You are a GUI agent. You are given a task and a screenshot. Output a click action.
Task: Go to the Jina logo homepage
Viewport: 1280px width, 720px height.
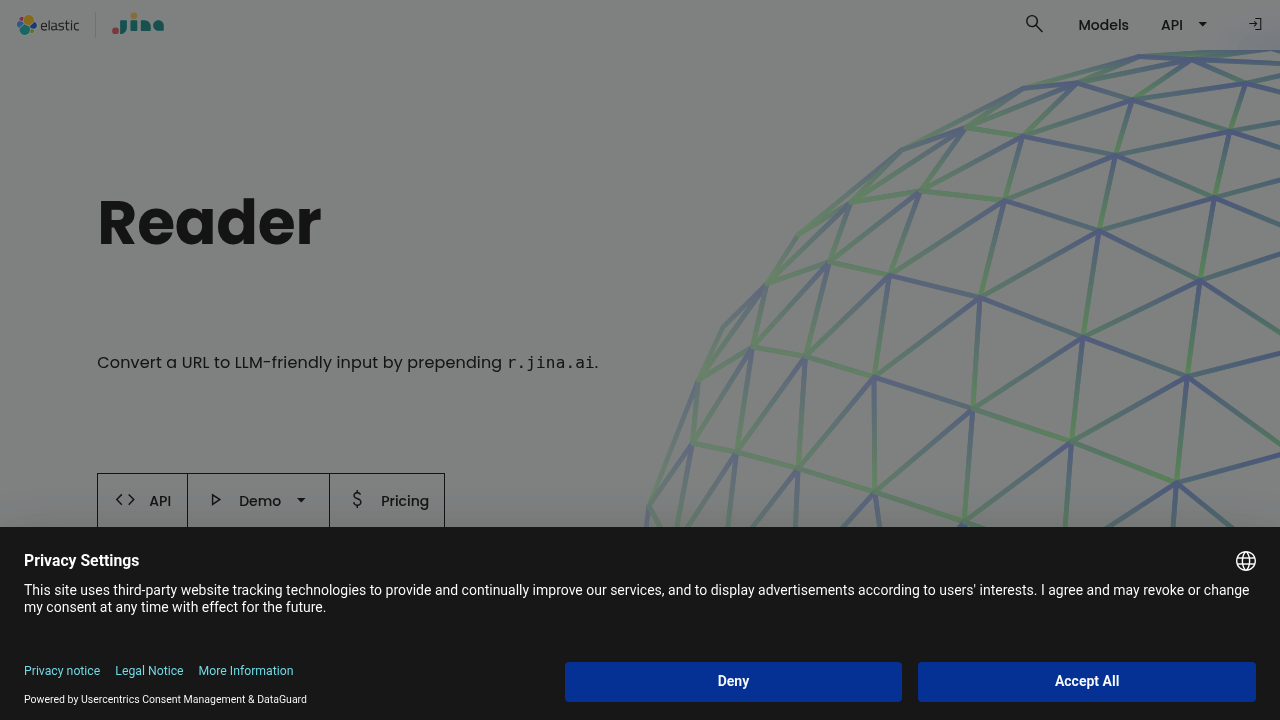(x=138, y=24)
